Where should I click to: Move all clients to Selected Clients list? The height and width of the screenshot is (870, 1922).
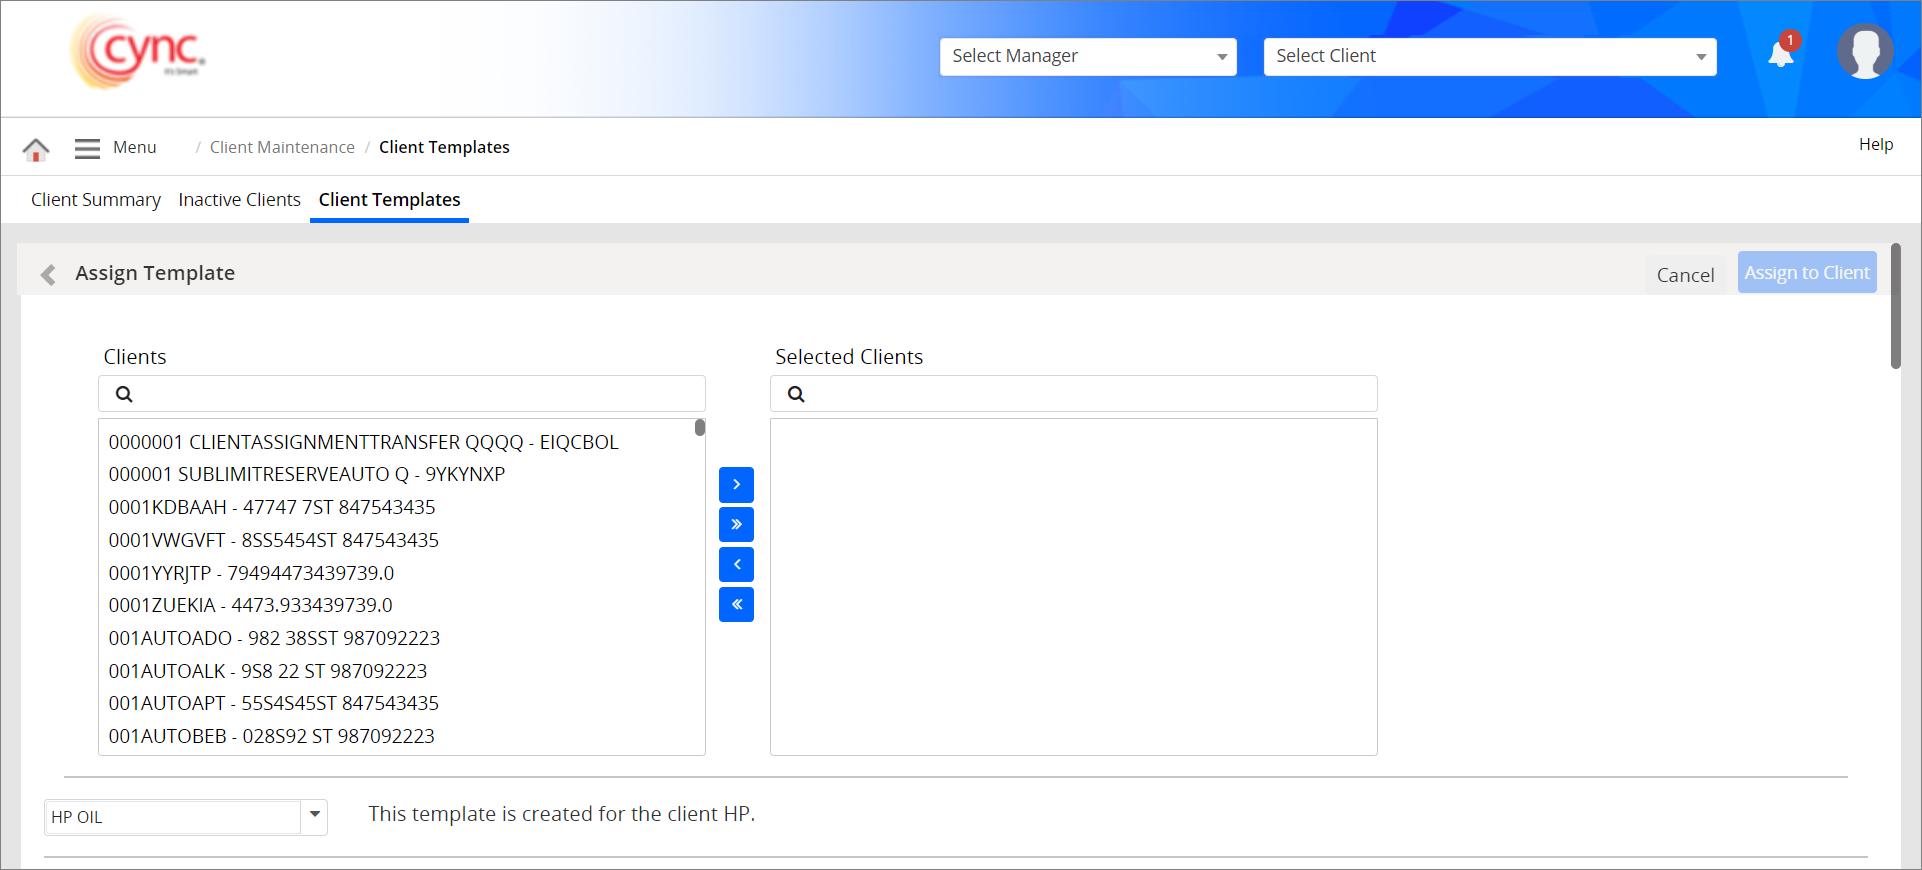[x=736, y=525]
